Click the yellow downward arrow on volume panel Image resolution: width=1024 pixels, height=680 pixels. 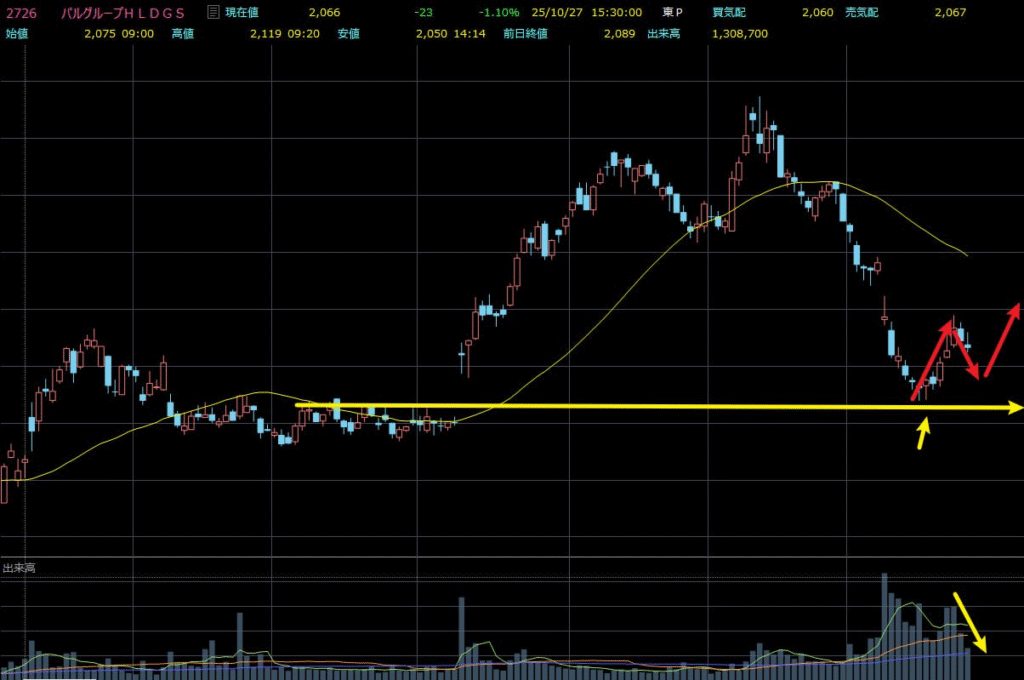[971, 622]
